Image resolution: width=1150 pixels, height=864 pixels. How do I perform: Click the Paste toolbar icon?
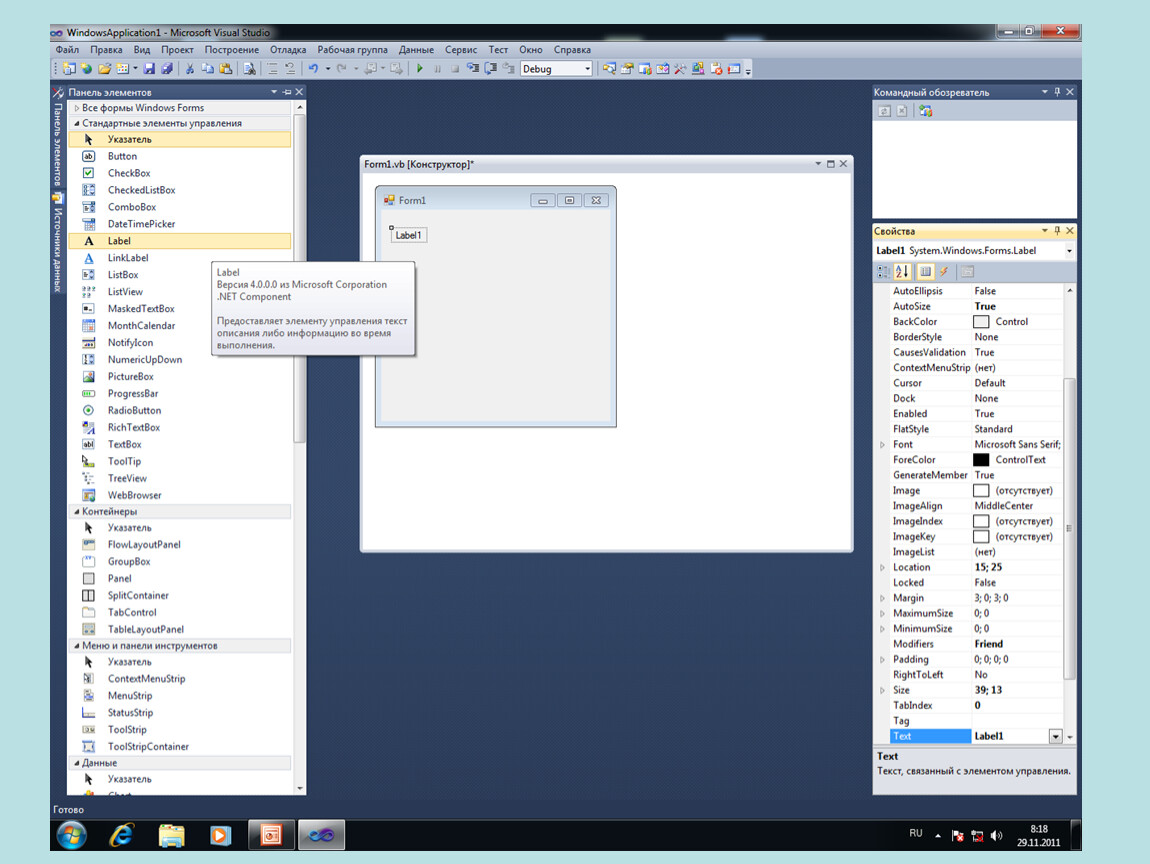click(226, 69)
